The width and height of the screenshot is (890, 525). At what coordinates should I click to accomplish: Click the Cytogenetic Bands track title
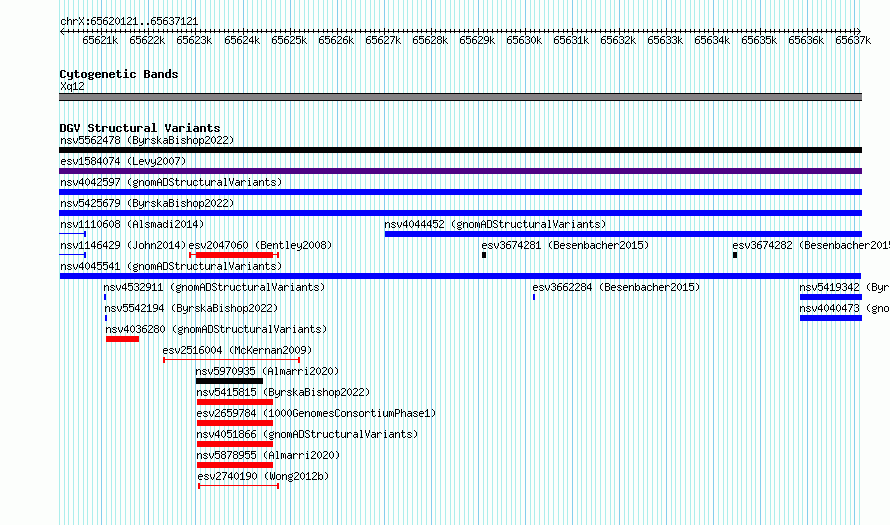point(119,74)
